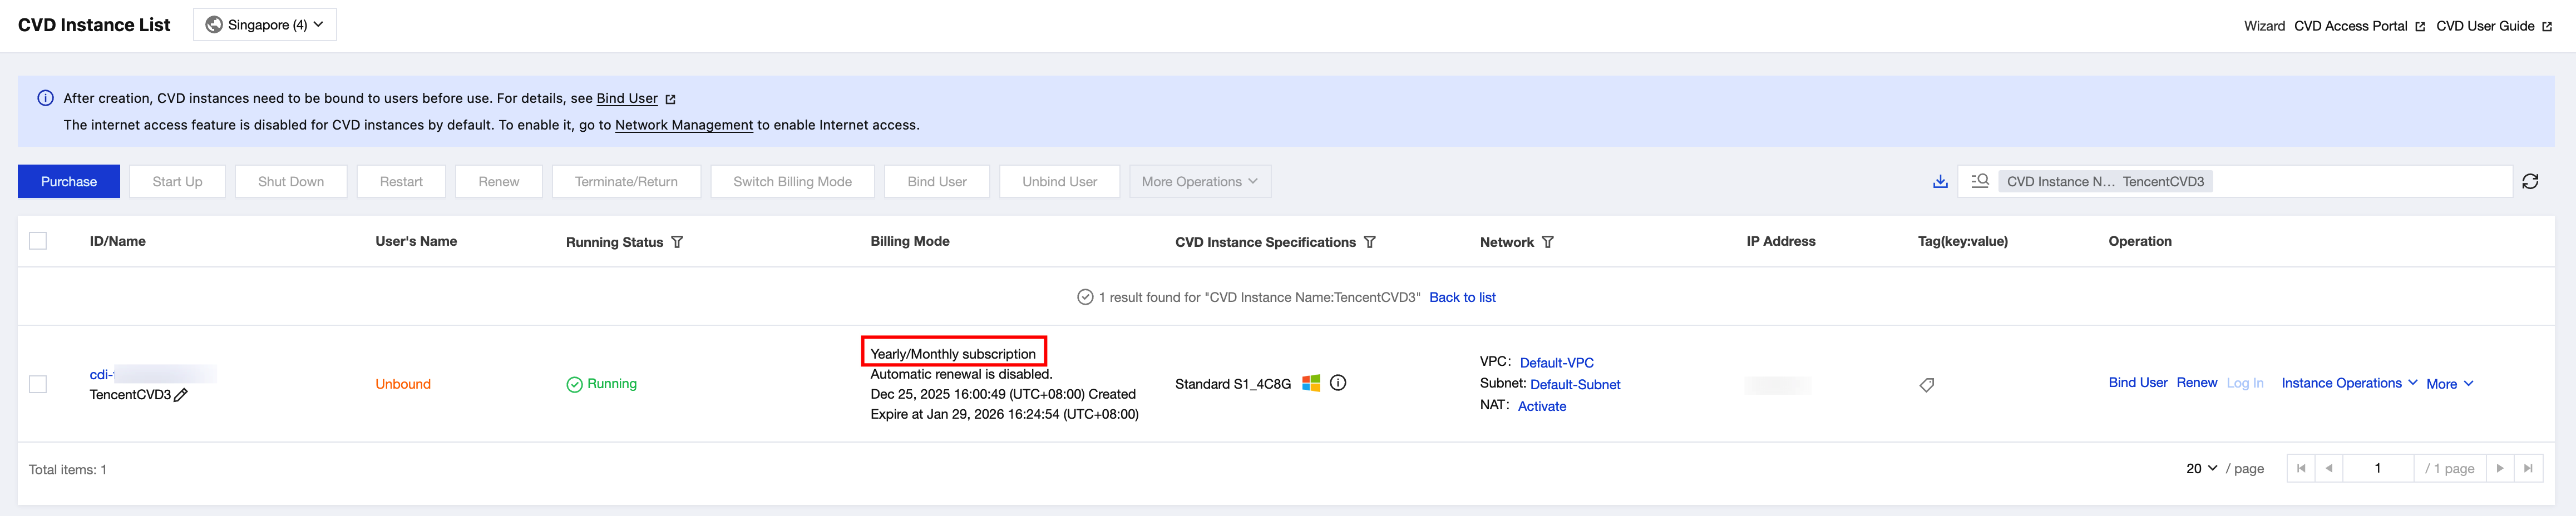This screenshot has height=516, width=2576.
Task: Tick the select-all checkbox in table header
Action: tap(38, 241)
